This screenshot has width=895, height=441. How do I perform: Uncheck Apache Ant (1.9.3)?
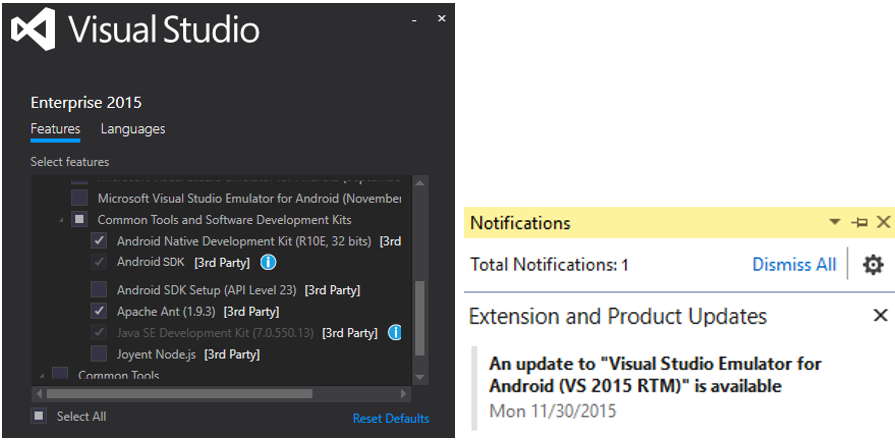(99, 311)
